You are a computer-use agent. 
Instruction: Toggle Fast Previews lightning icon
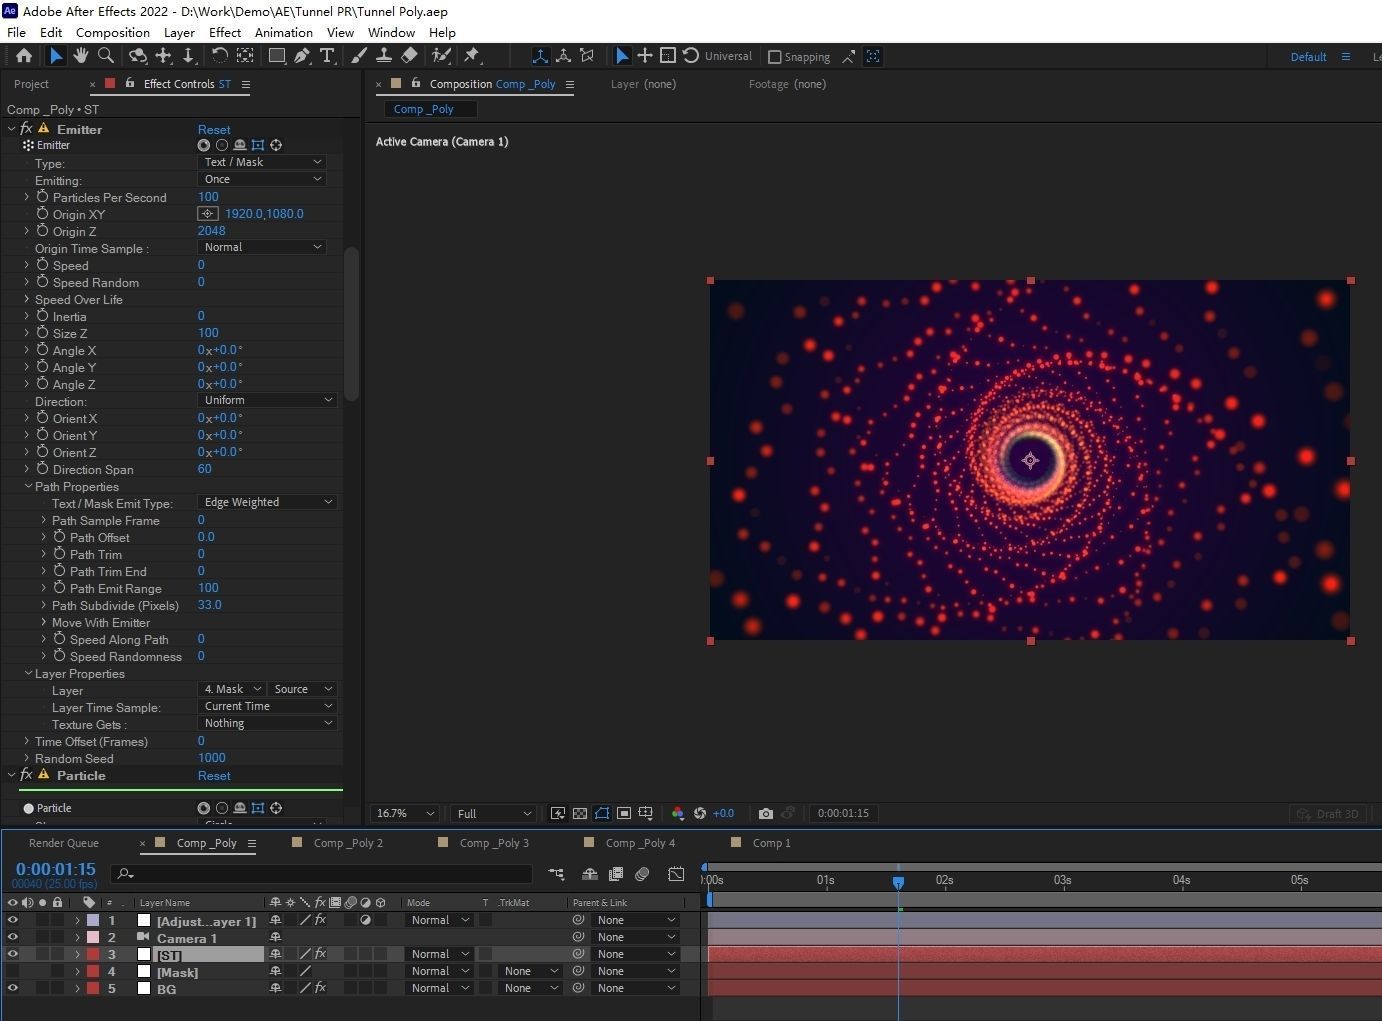tap(558, 813)
